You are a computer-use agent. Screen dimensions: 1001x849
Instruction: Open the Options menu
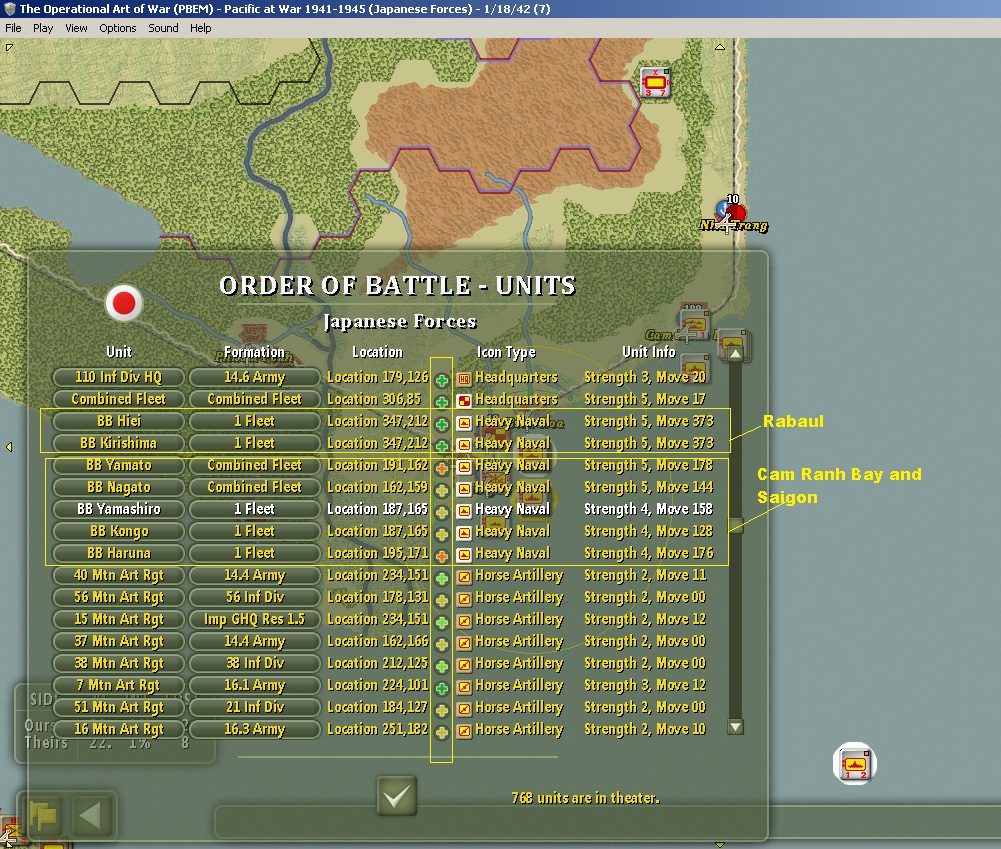point(117,28)
